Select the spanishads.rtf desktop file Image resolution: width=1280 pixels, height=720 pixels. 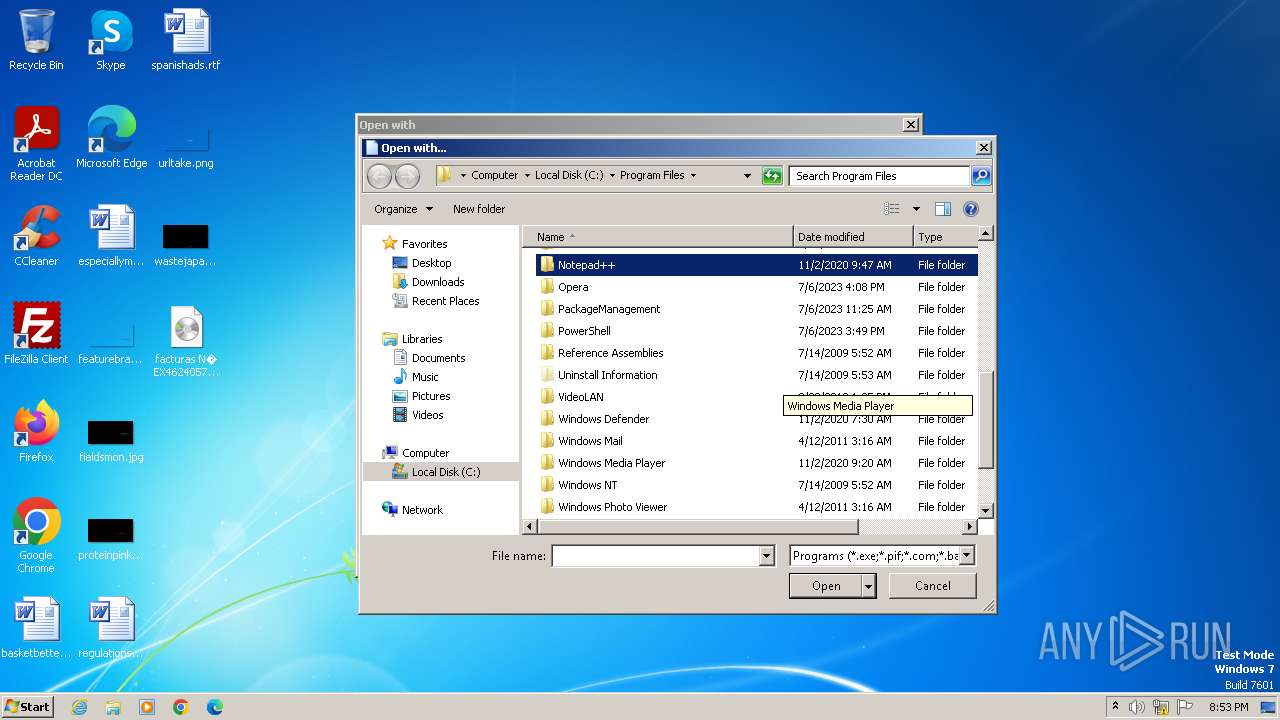tap(186, 40)
